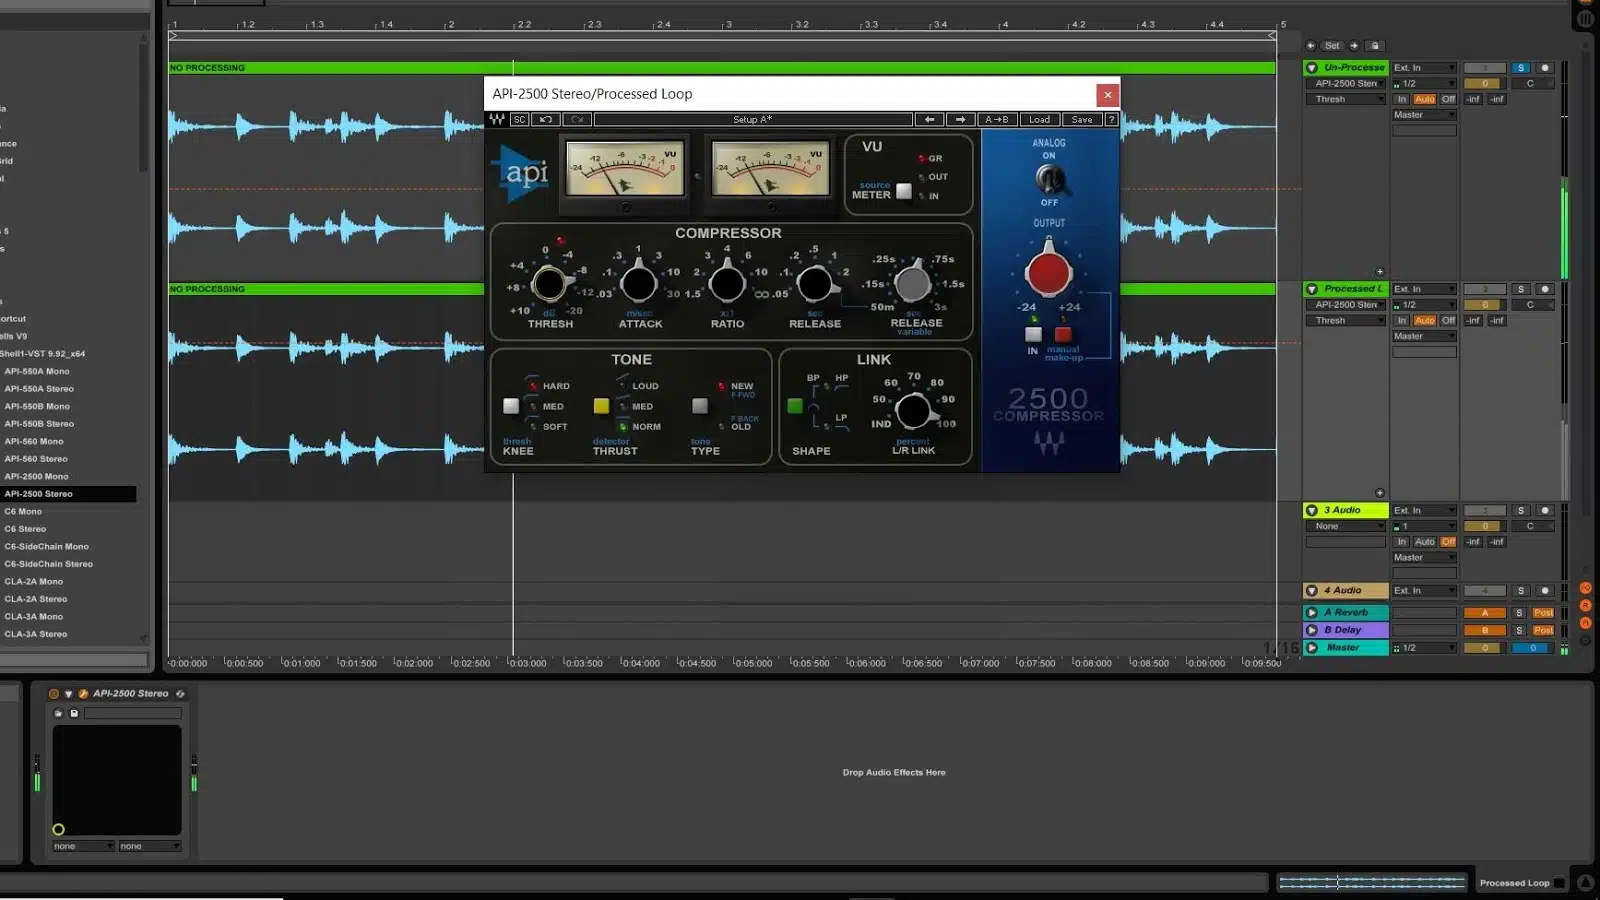Solo the Un-Processed track

pyautogui.click(x=1521, y=68)
